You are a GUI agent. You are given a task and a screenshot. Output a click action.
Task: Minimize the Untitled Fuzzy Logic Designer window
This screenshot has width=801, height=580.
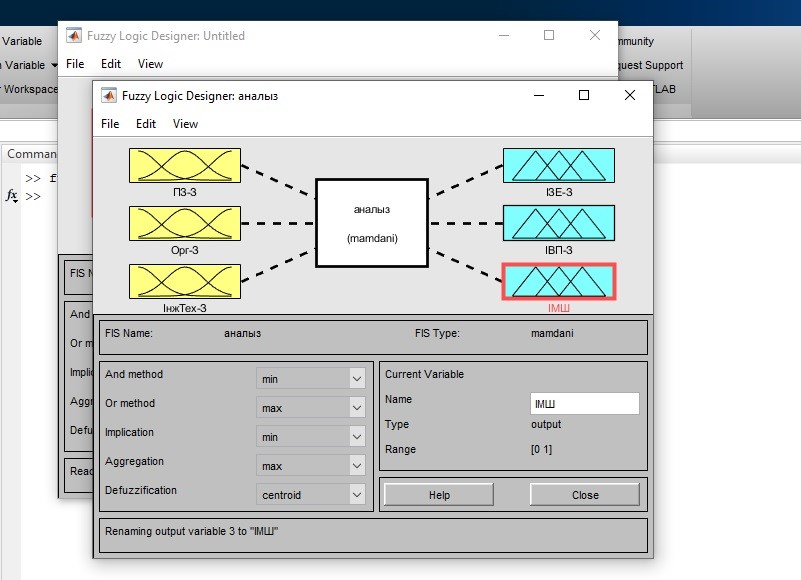[x=504, y=35]
